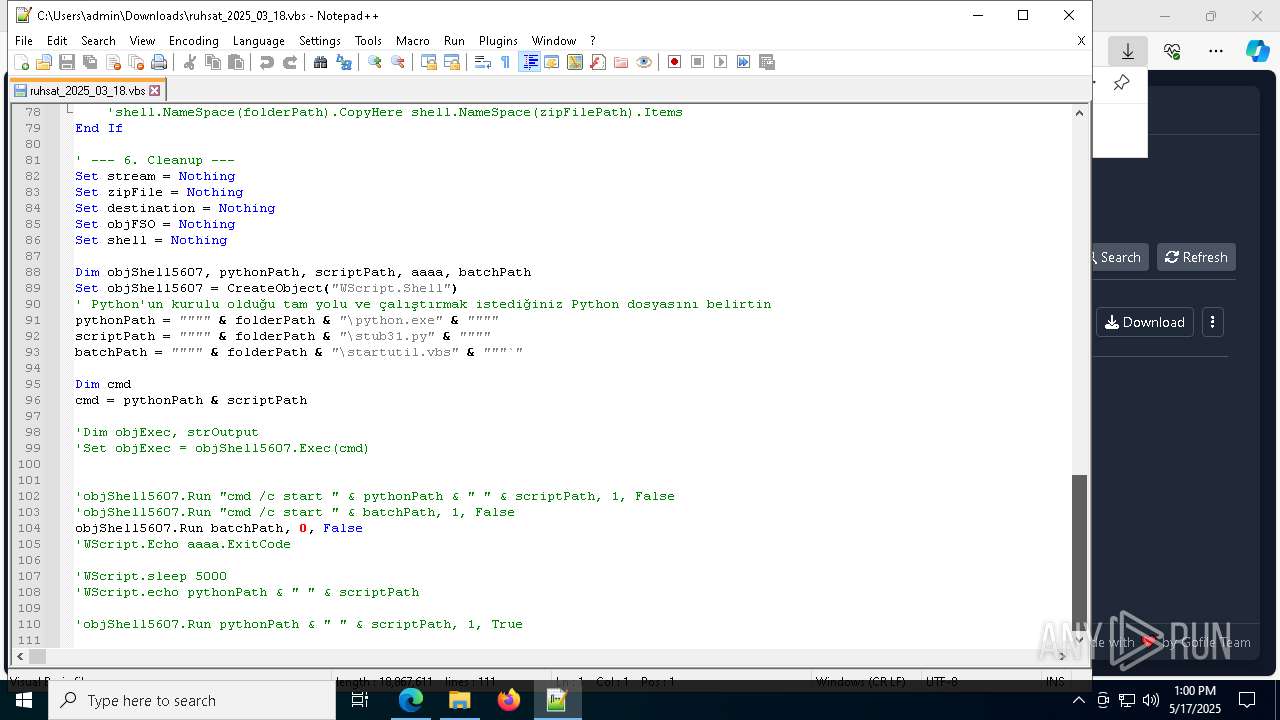Click the Undo arrow icon
The image size is (1280, 720).
(x=267, y=62)
